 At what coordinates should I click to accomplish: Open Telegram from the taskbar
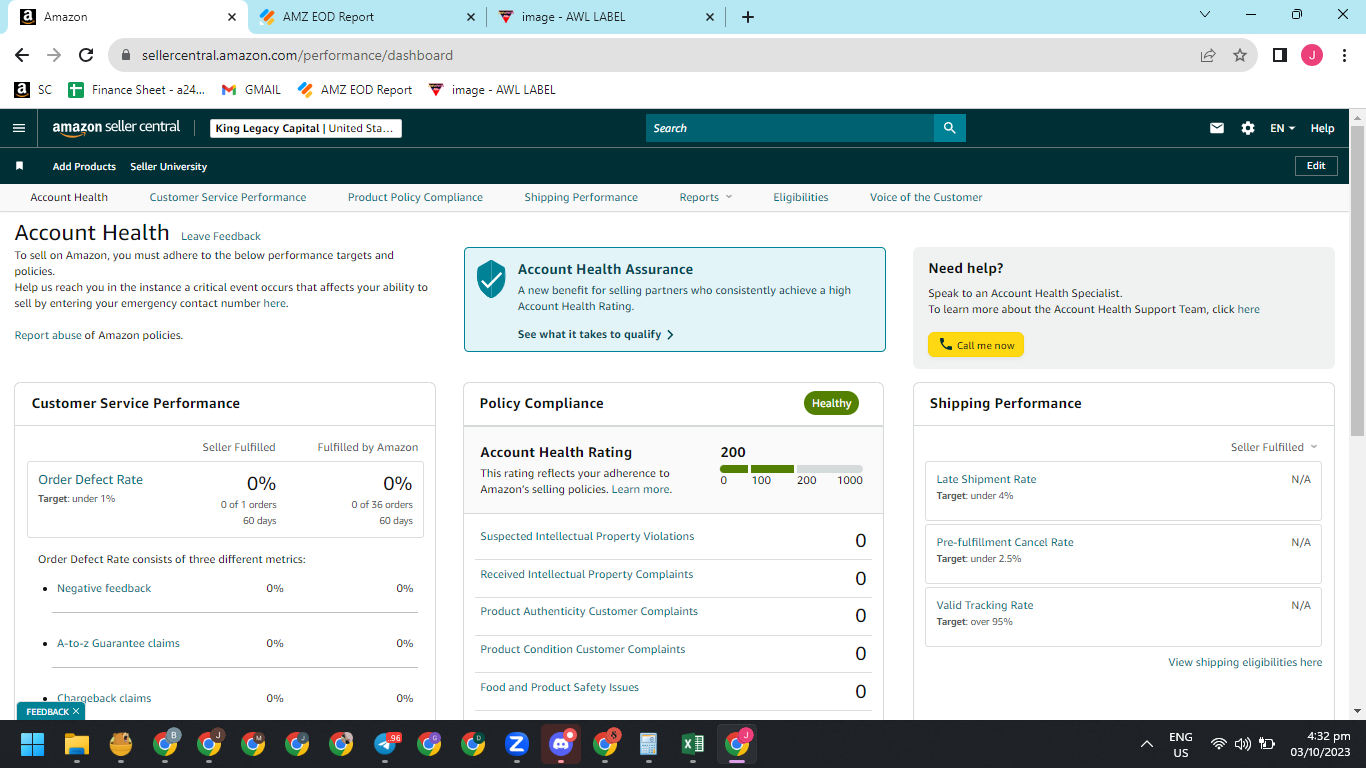(x=385, y=744)
